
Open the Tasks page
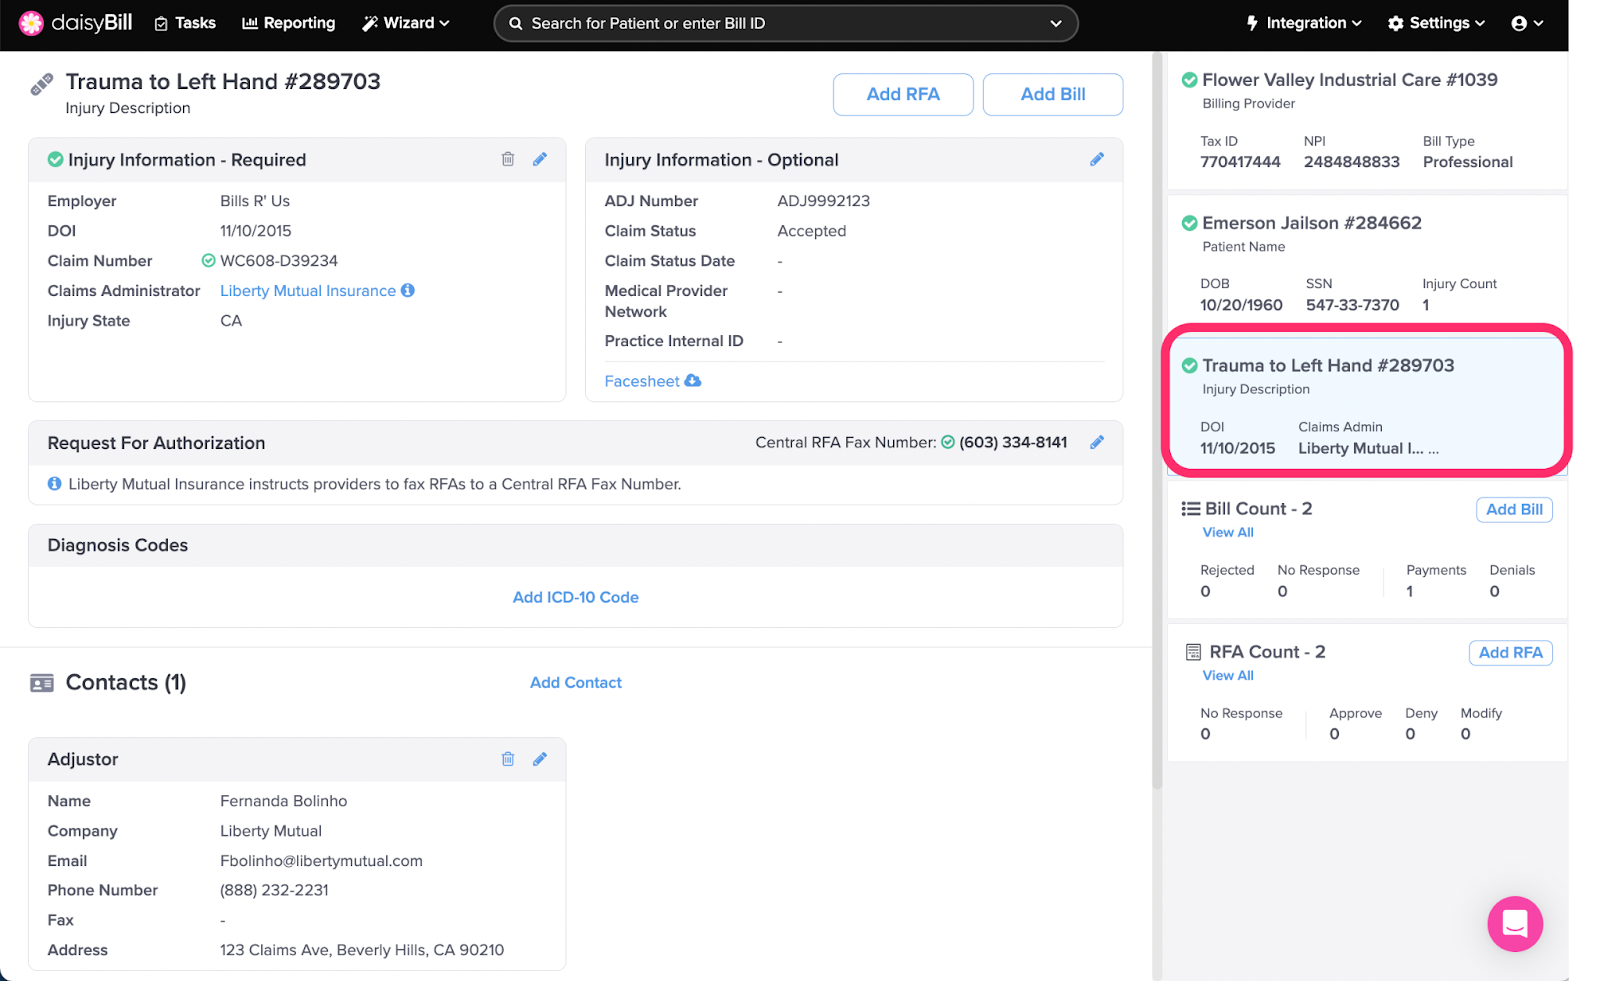click(x=185, y=23)
